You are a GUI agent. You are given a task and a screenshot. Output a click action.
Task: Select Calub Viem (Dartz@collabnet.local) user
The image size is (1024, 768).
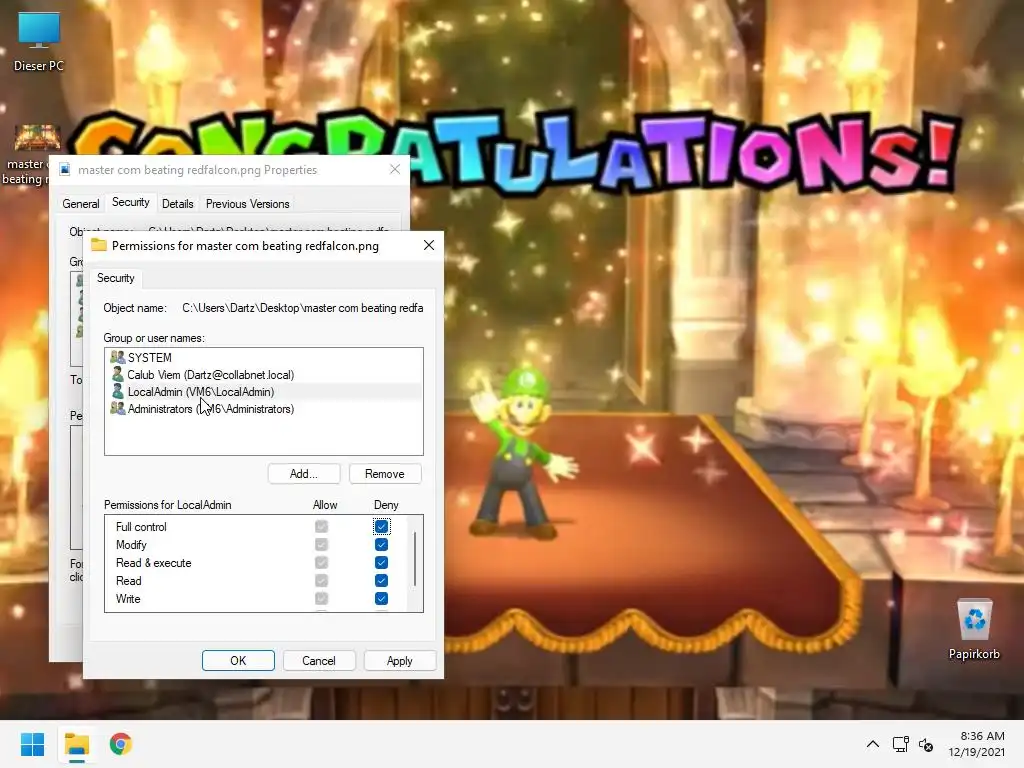(x=264, y=374)
